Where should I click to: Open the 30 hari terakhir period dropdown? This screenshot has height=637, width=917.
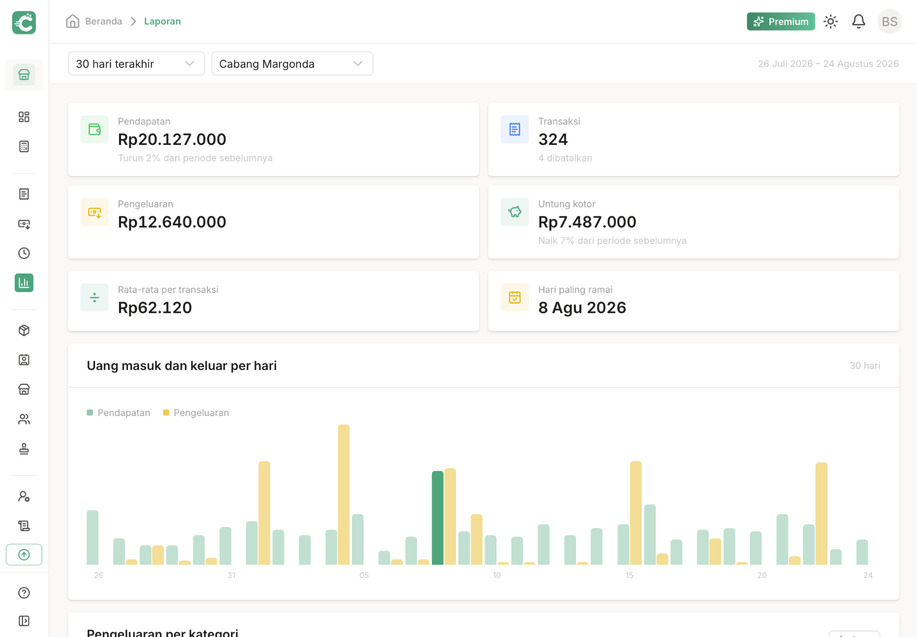[136, 64]
